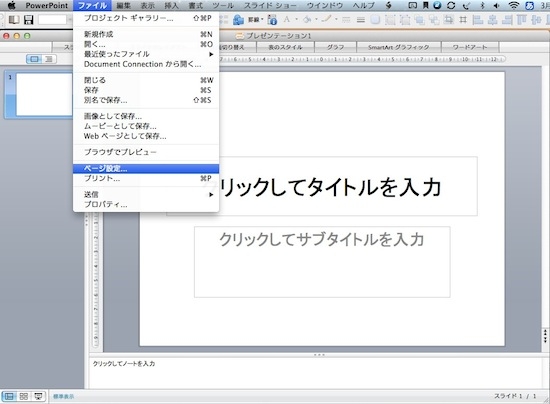Open the line color dropdown arrow
This screenshot has height=404, width=550.
(x=336, y=19)
